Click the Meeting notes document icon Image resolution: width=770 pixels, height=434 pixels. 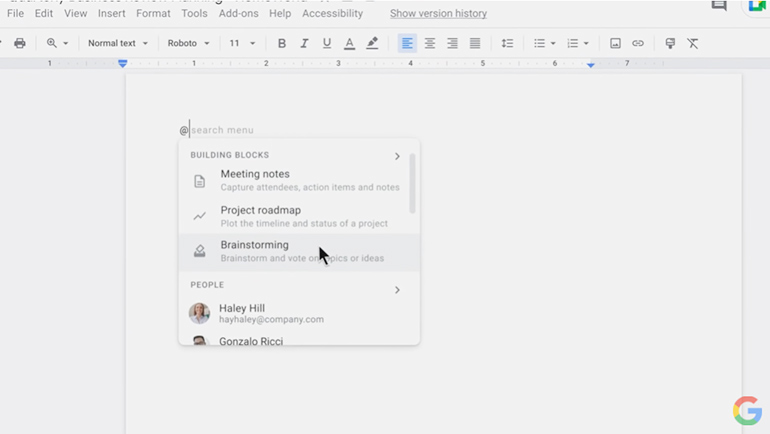click(199, 181)
